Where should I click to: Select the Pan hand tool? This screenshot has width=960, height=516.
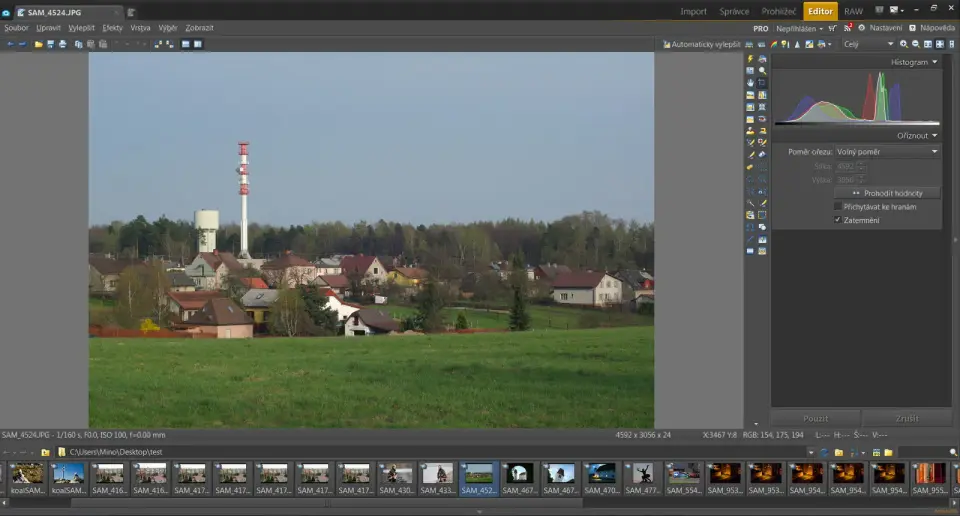click(750, 83)
